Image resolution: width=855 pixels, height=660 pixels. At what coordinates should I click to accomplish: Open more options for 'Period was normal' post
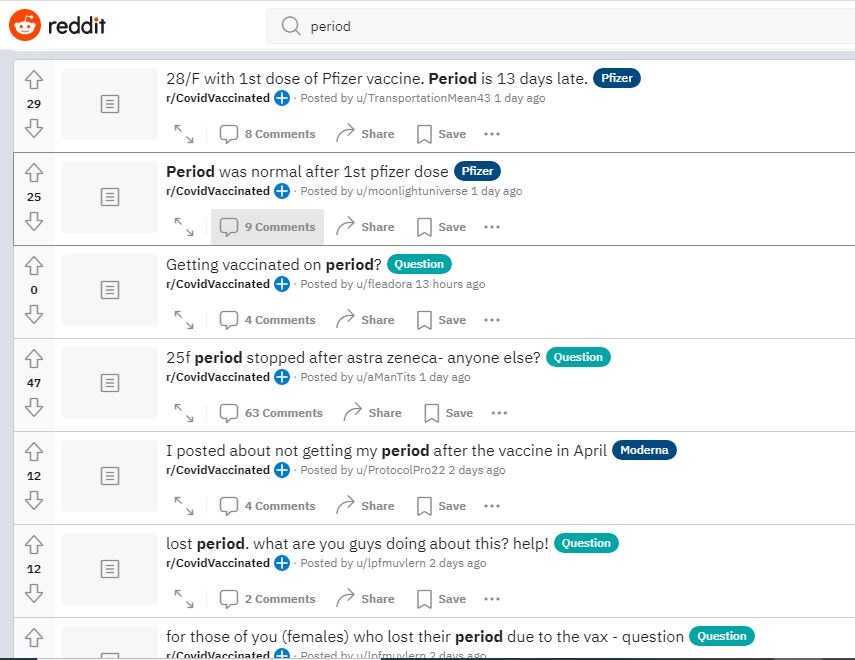pyautogui.click(x=492, y=227)
